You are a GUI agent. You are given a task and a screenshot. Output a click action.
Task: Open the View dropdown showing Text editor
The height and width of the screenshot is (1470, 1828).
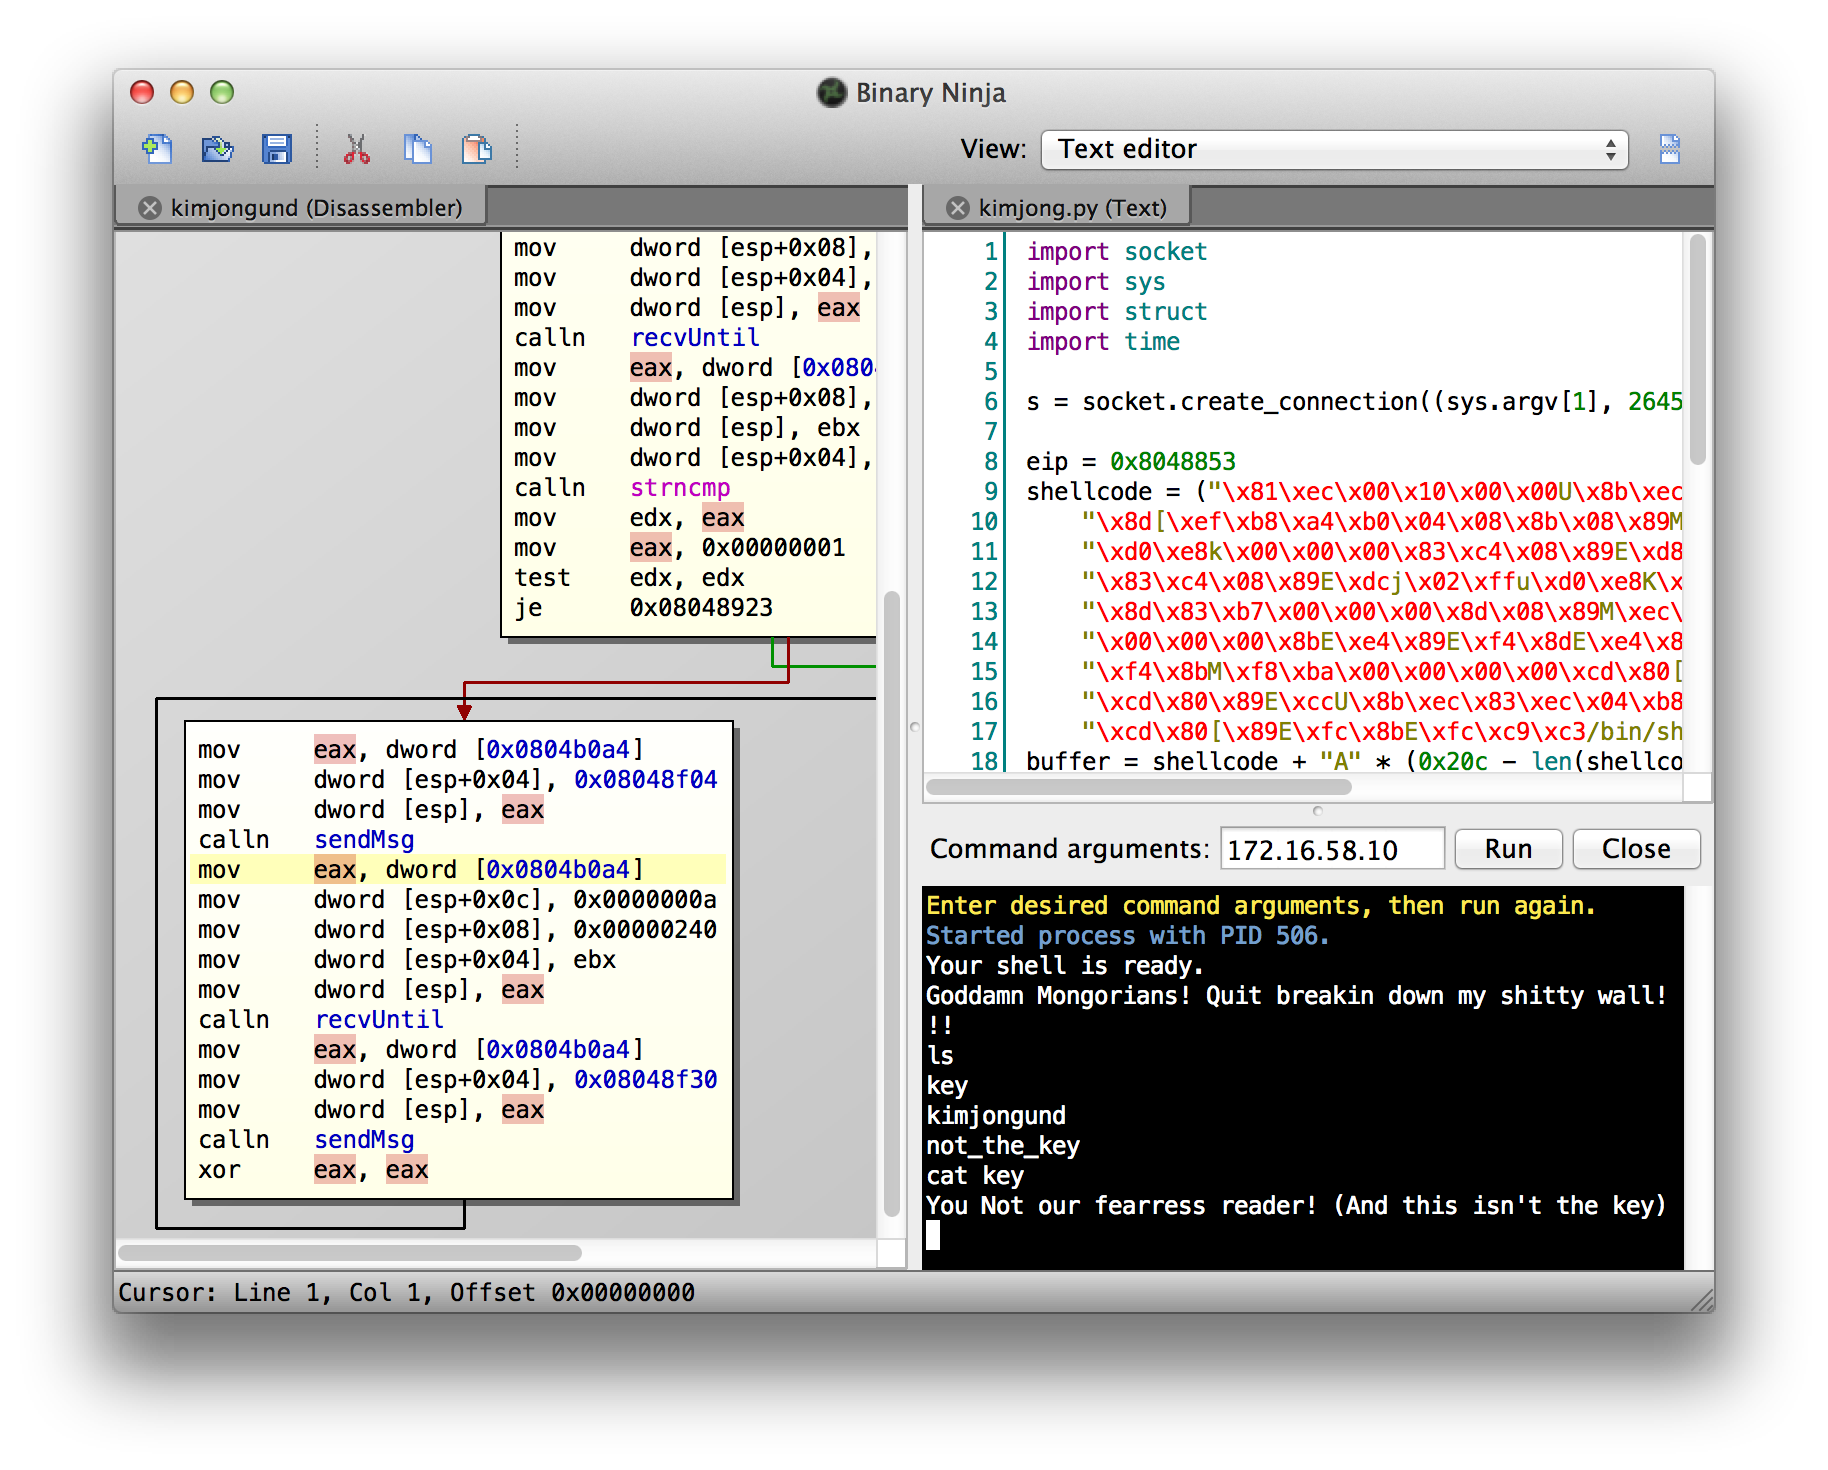[x=1335, y=149]
